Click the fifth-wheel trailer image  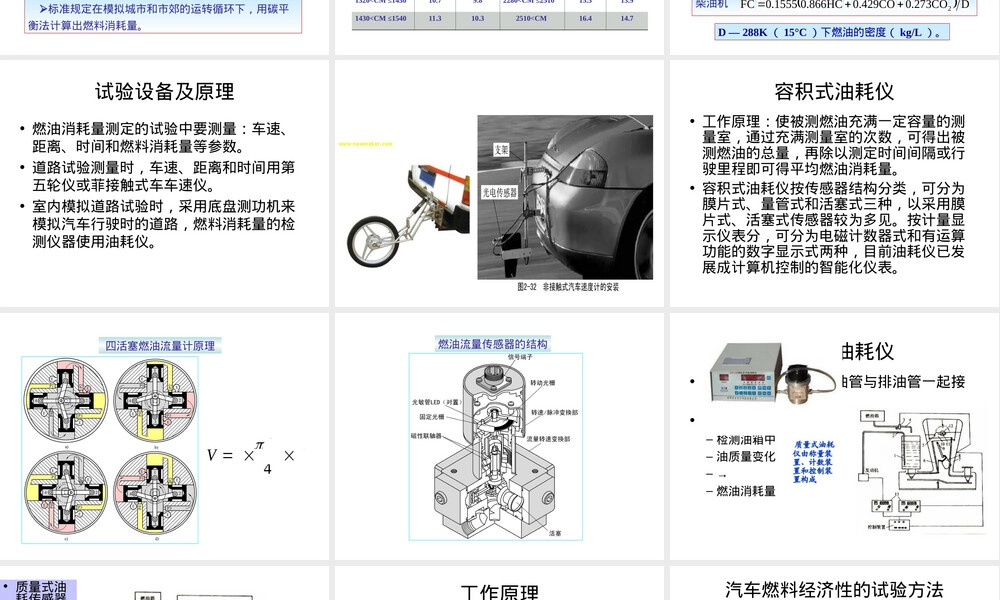pyautogui.click(x=408, y=216)
